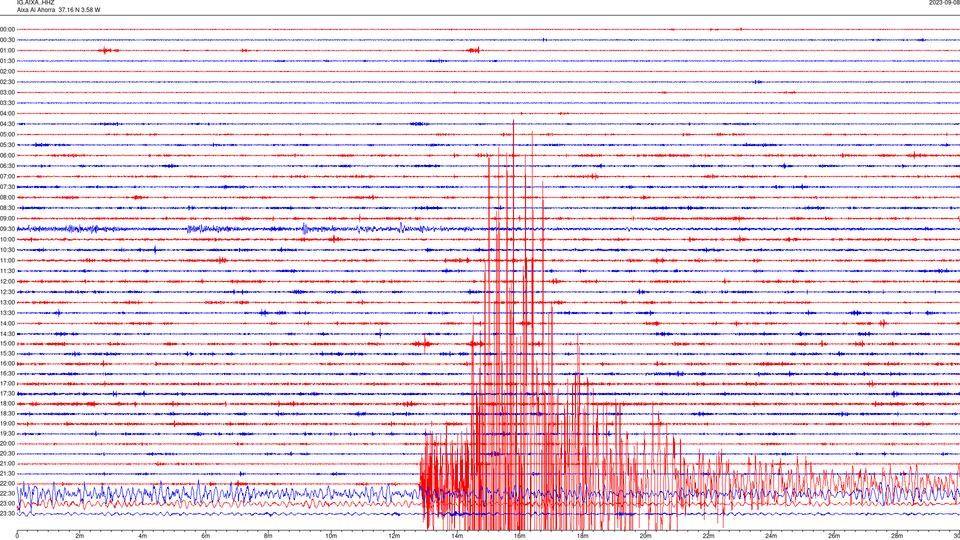This screenshot has height=540, width=960.
Task: Click the '07:30' time label
Action: (7, 187)
